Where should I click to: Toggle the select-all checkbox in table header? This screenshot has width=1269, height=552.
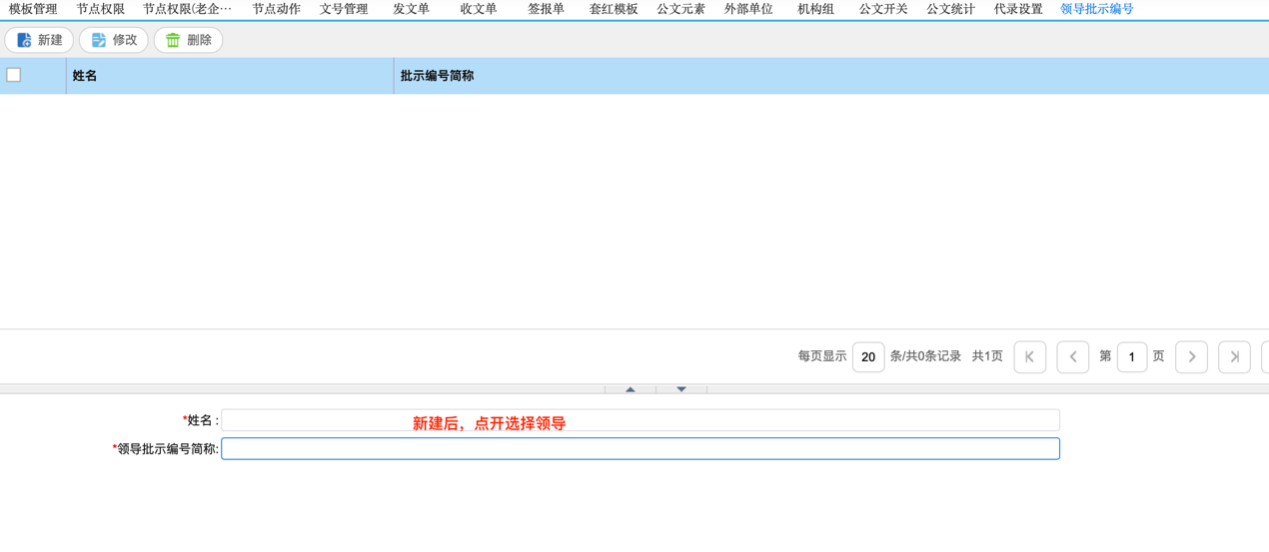click(14, 75)
